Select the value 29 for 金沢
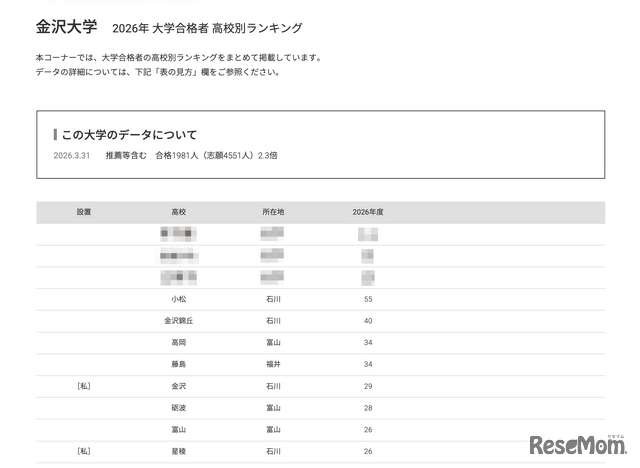The width and height of the screenshot is (640, 468). click(368, 386)
